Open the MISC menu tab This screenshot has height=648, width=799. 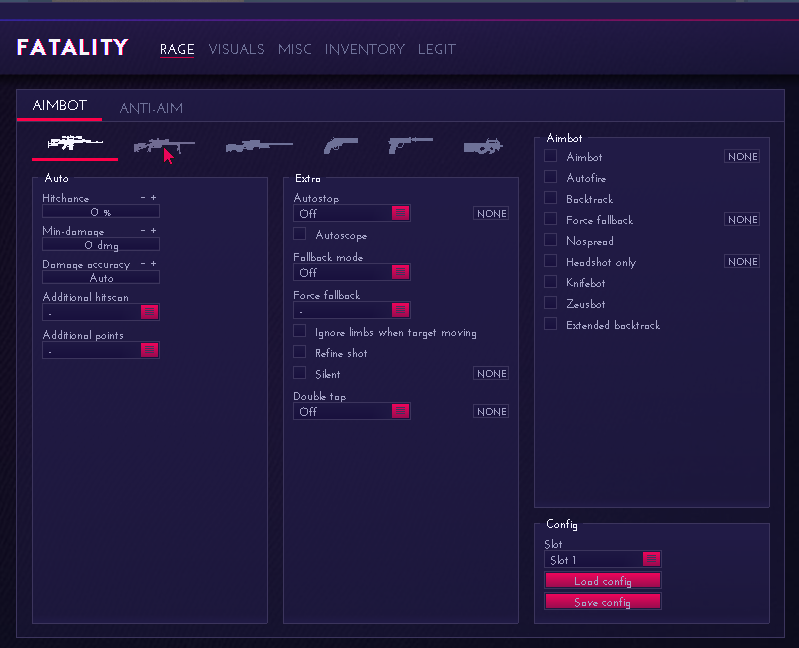[295, 49]
